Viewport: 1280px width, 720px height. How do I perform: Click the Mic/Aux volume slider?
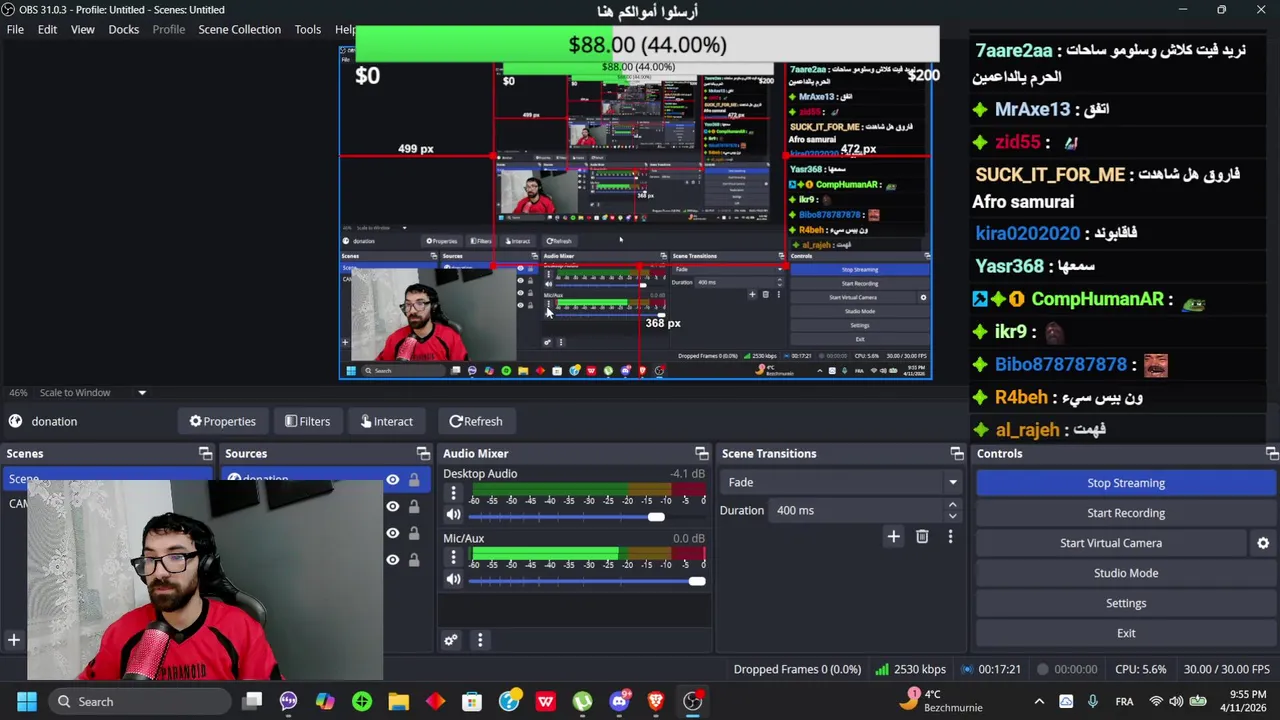pyautogui.click(x=587, y=581)
